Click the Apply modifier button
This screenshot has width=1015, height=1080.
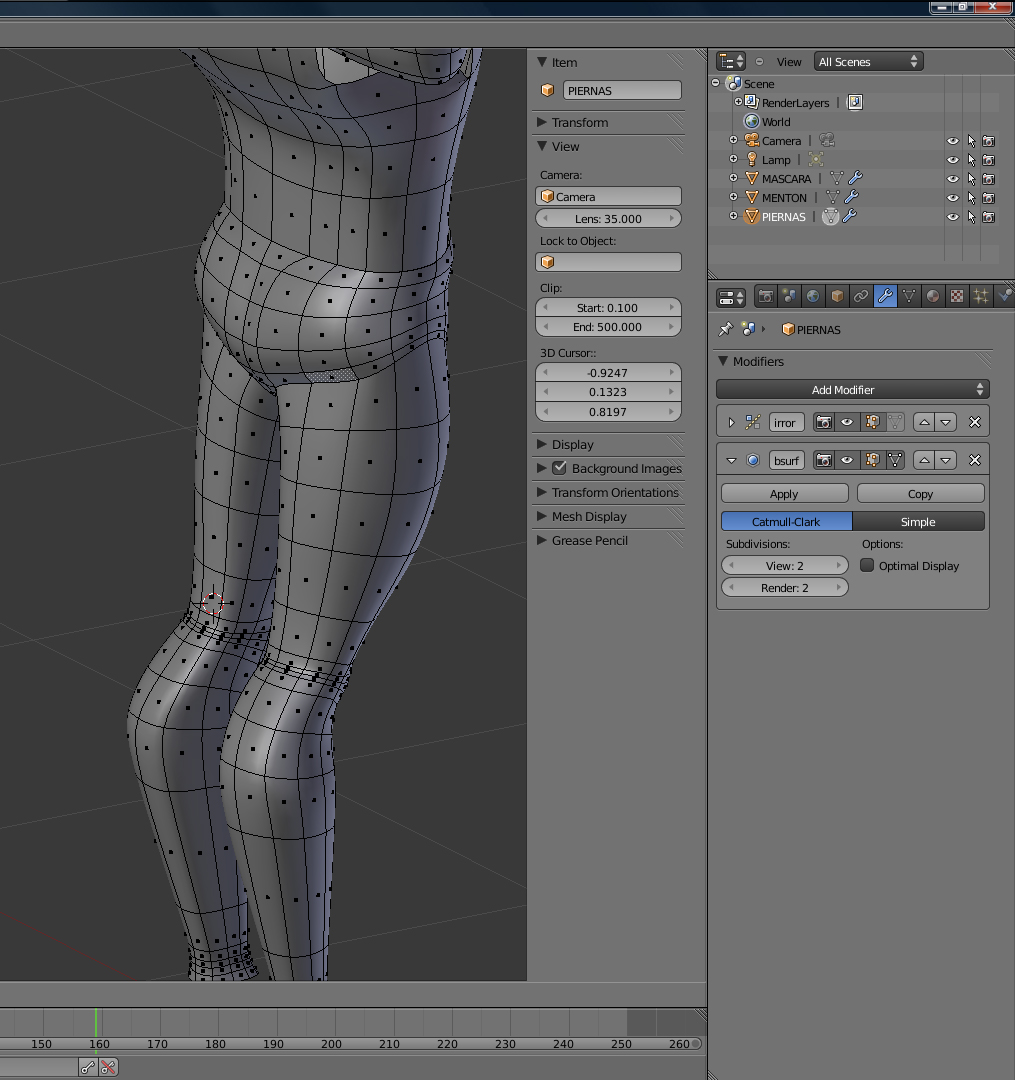tap(784, 493)
